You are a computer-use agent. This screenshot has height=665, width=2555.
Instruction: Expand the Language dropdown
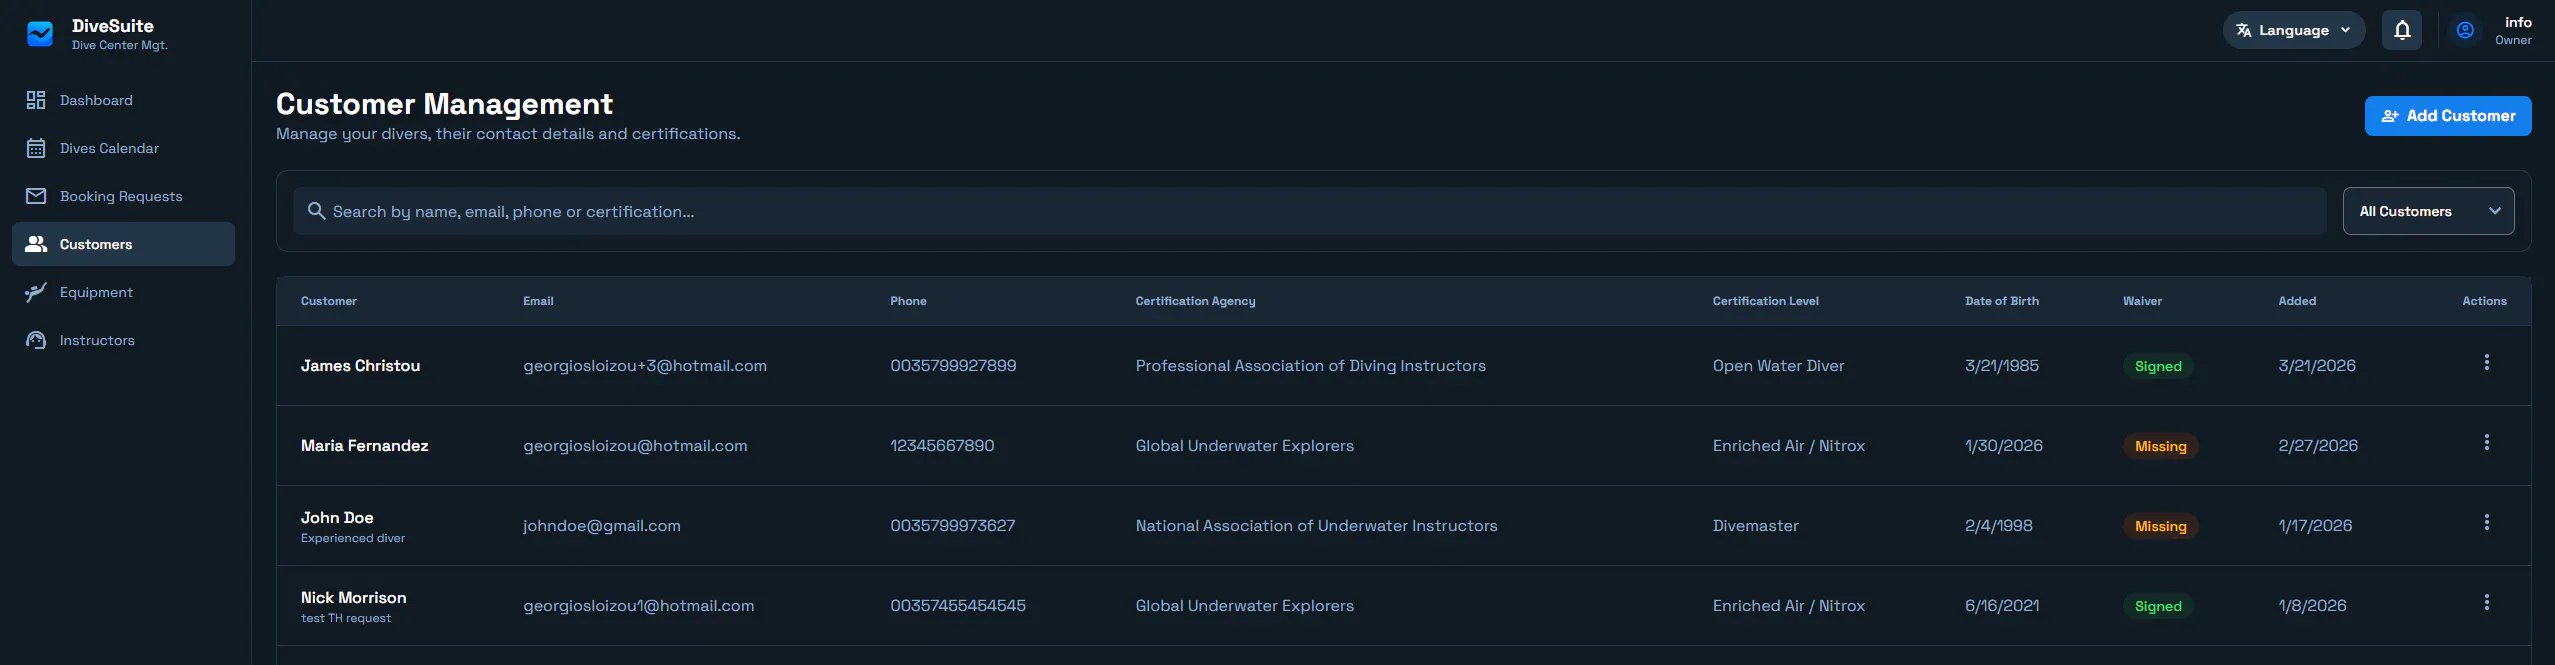tap(2293, 30)
